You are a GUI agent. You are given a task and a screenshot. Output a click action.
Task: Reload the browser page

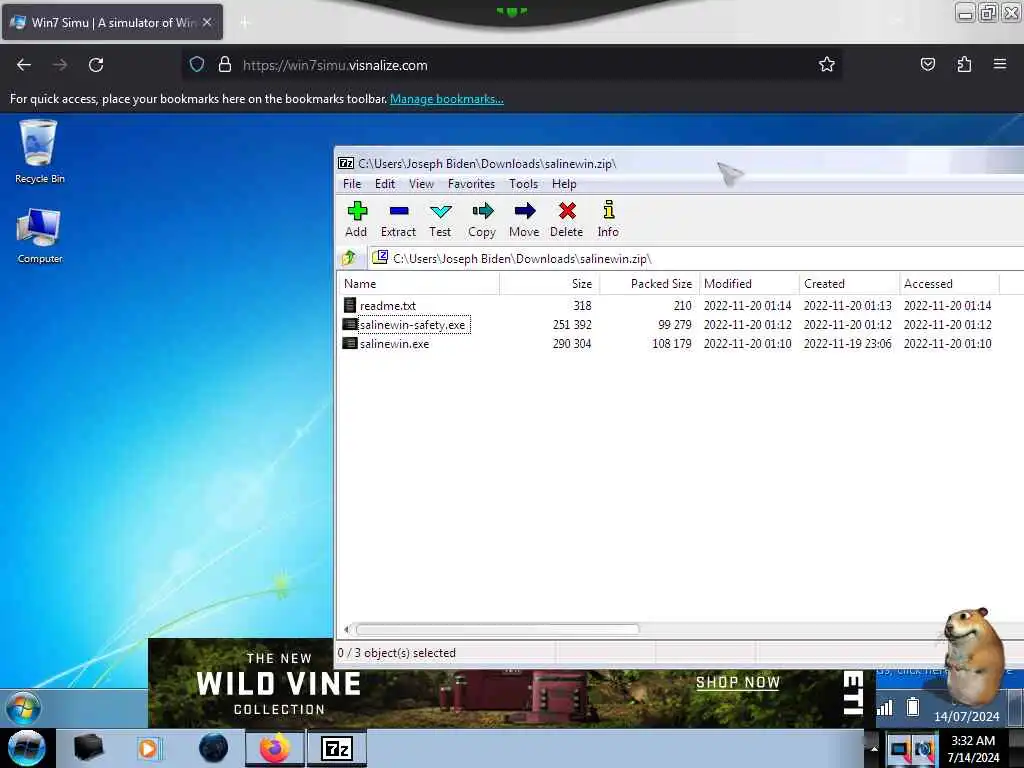[96, 65]
